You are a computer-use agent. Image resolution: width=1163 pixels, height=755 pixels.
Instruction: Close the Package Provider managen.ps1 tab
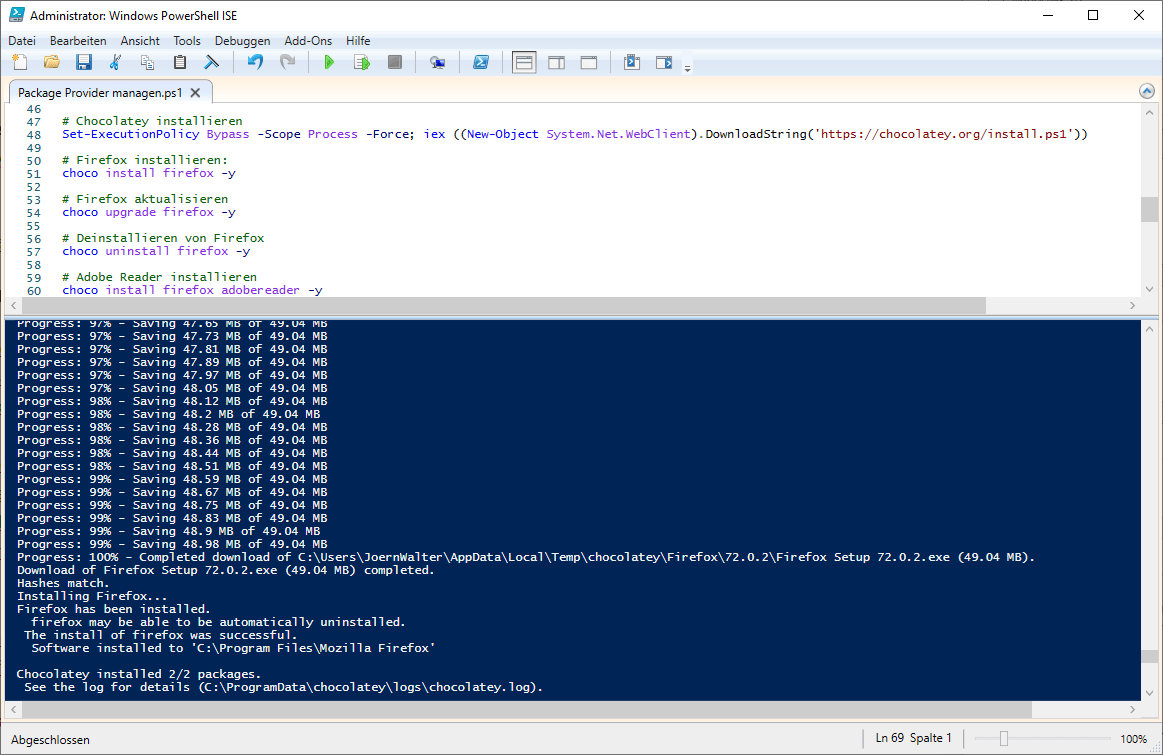(195, 93)
